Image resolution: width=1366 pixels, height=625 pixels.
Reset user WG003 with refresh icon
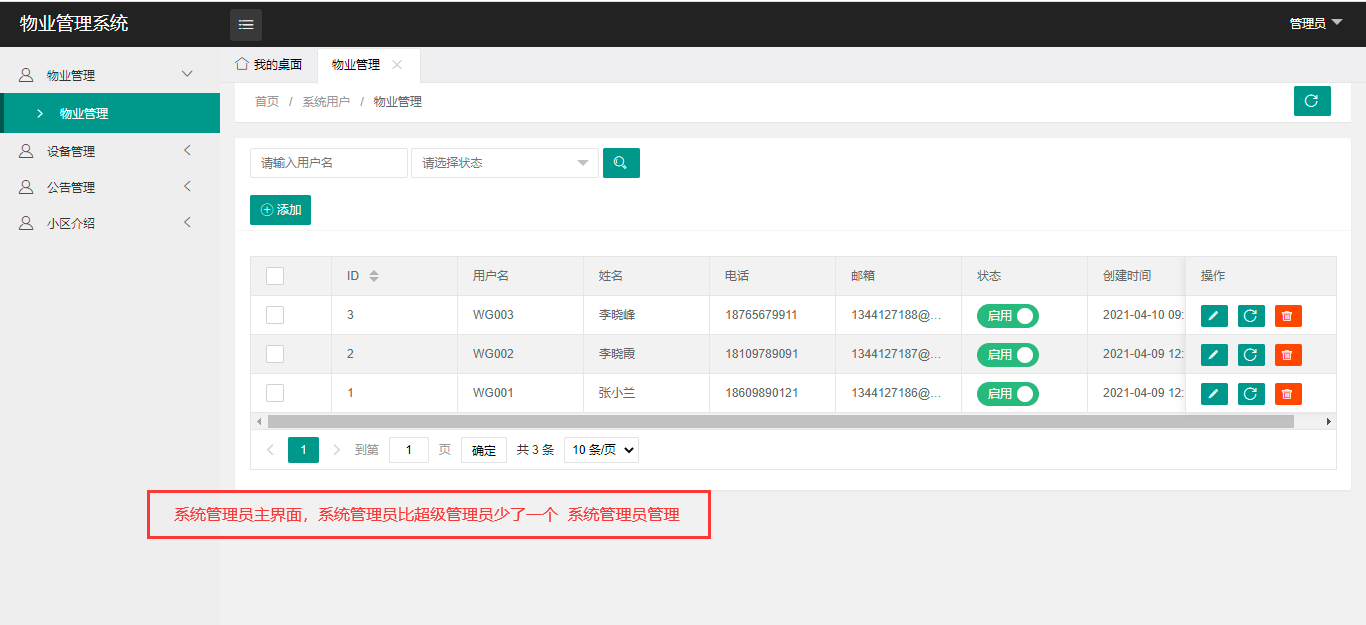click(1251, 316)
